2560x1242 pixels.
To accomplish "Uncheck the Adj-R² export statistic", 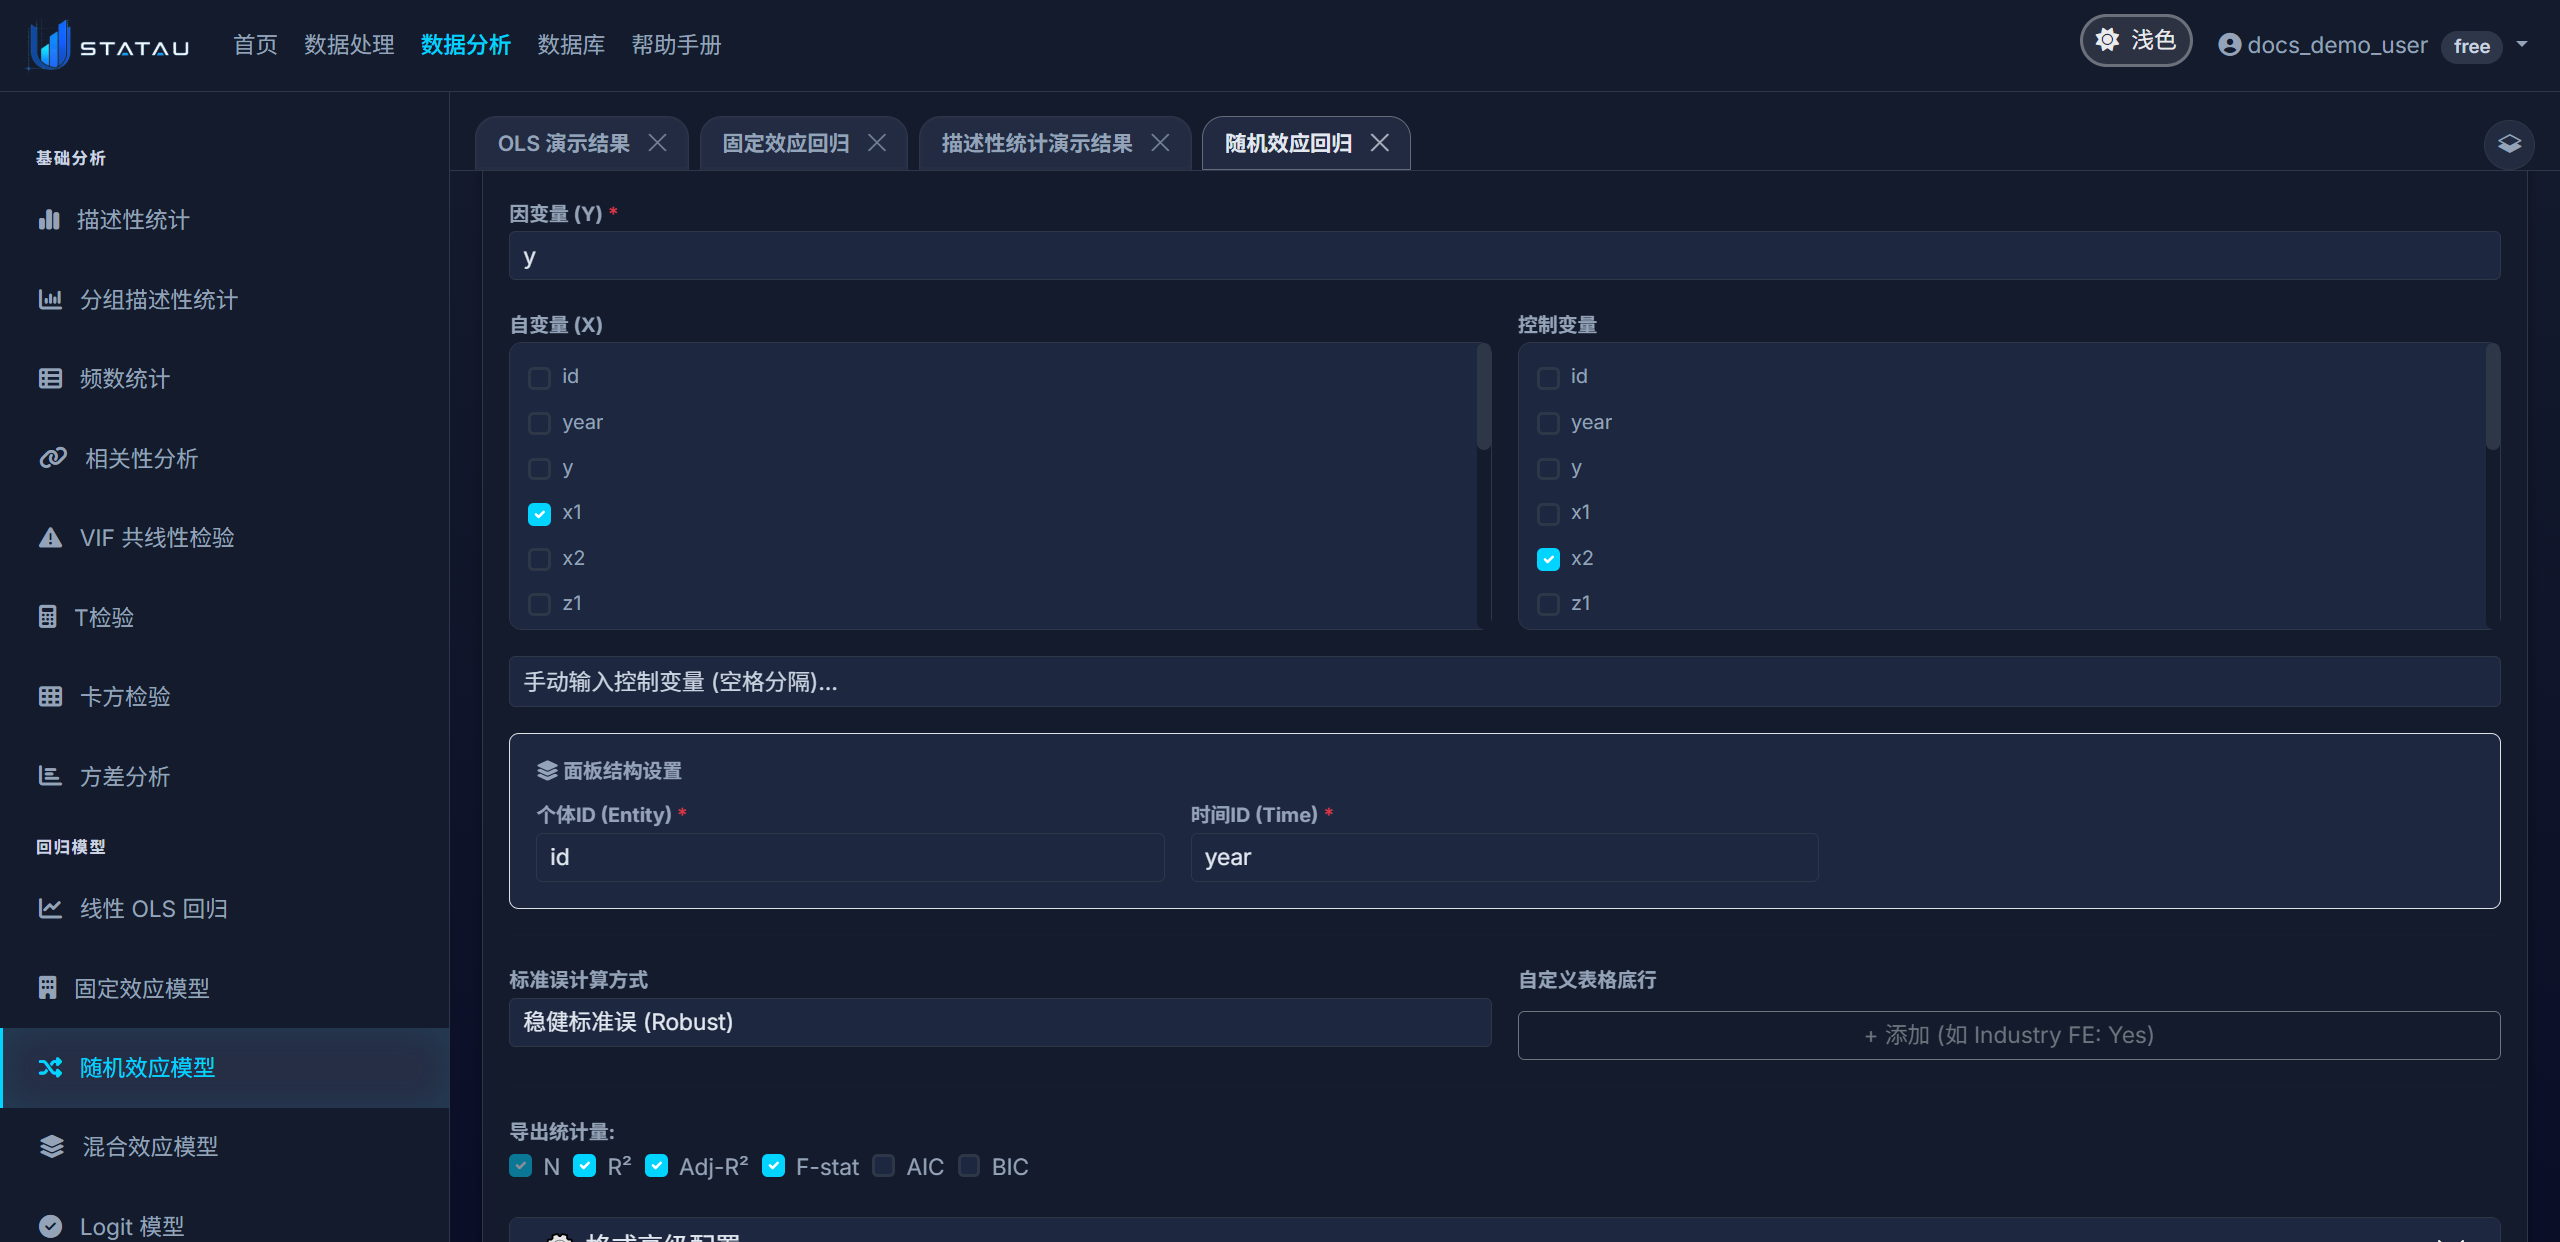I will point(656,1166).
